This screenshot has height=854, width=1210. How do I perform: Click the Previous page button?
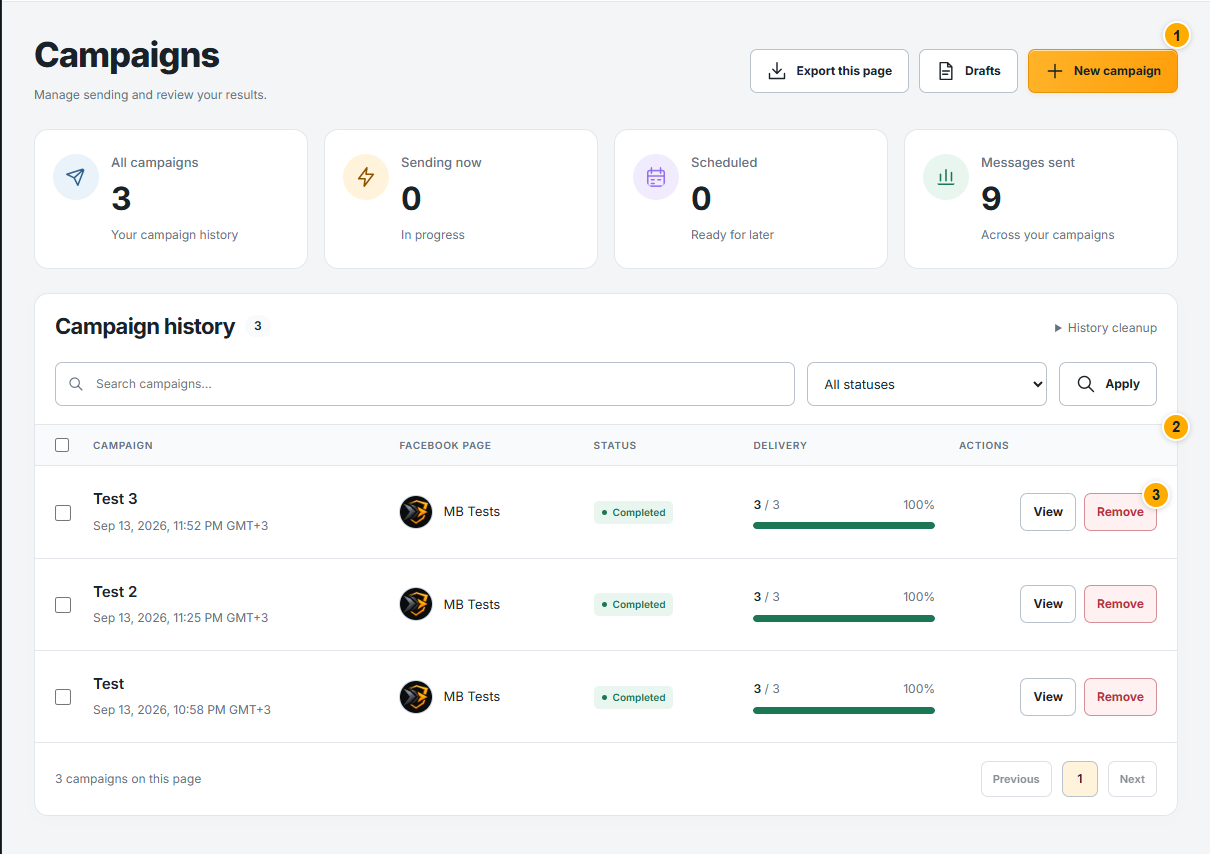(1016, 779)
